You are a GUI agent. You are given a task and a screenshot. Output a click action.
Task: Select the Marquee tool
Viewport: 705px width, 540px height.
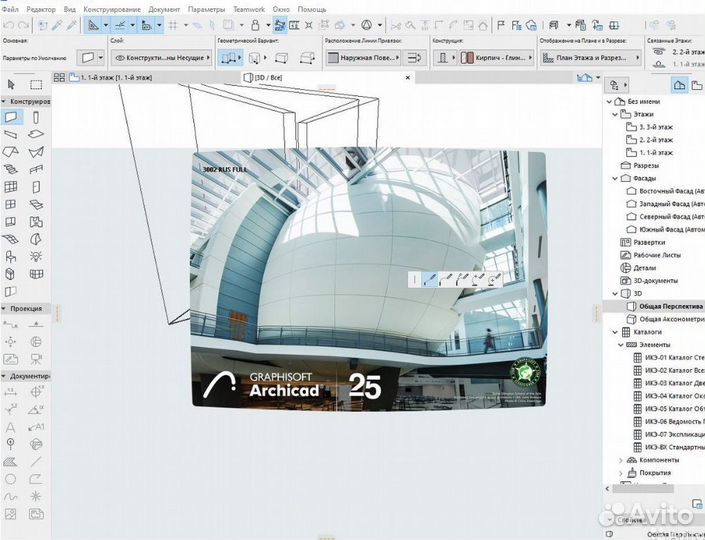point(36,85)
